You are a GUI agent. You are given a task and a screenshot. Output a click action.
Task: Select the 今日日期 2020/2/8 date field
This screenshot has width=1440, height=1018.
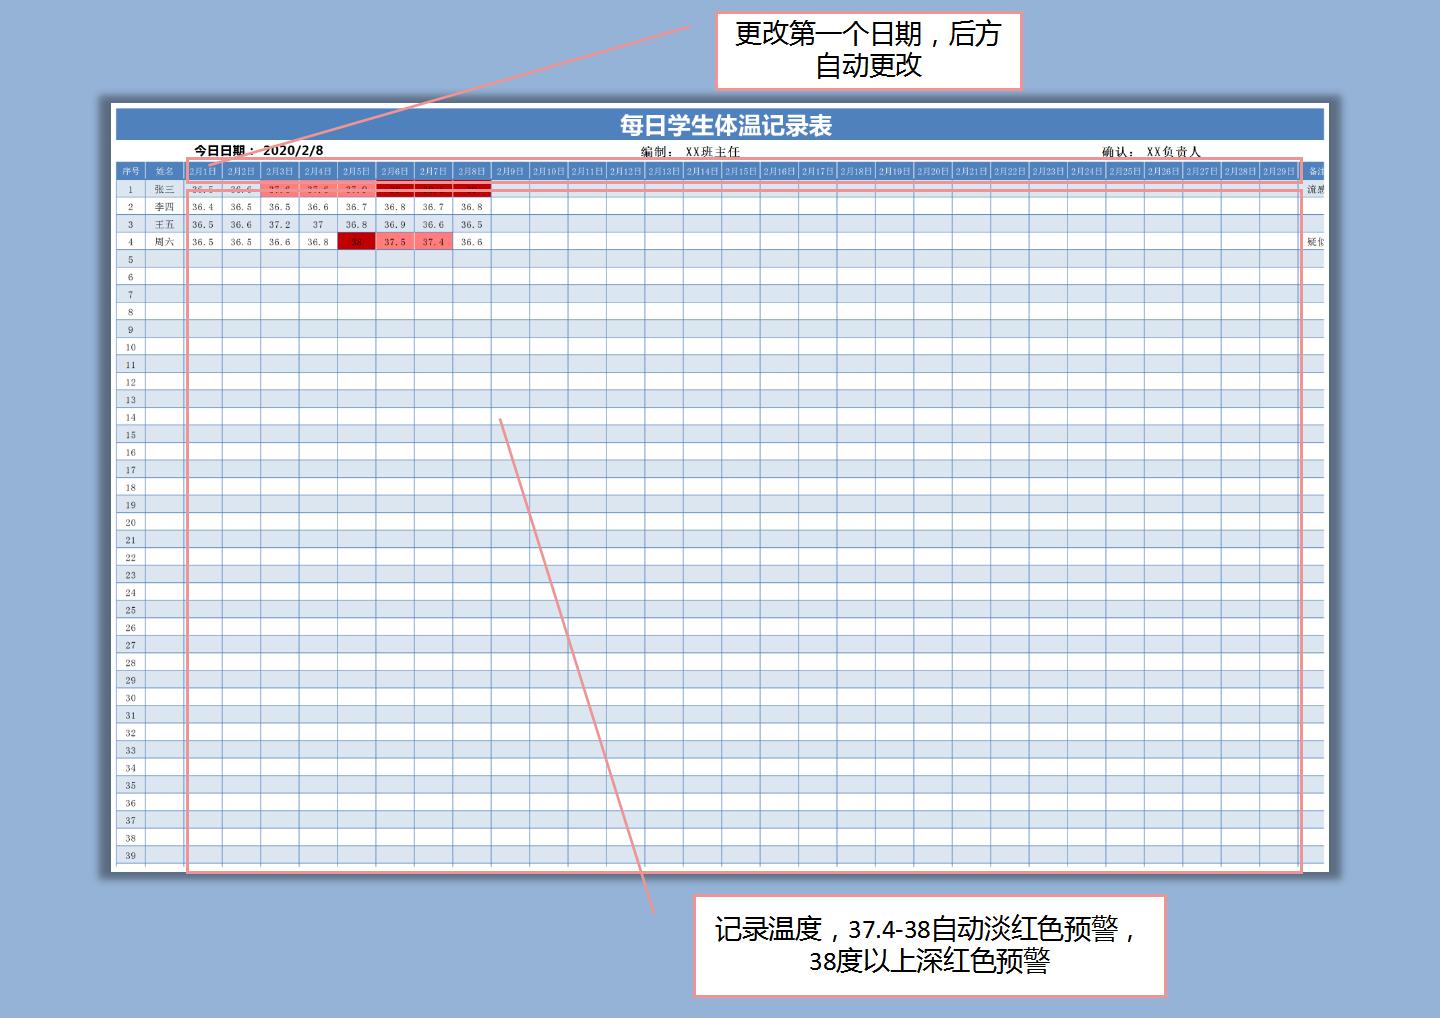tap(259, 151)
